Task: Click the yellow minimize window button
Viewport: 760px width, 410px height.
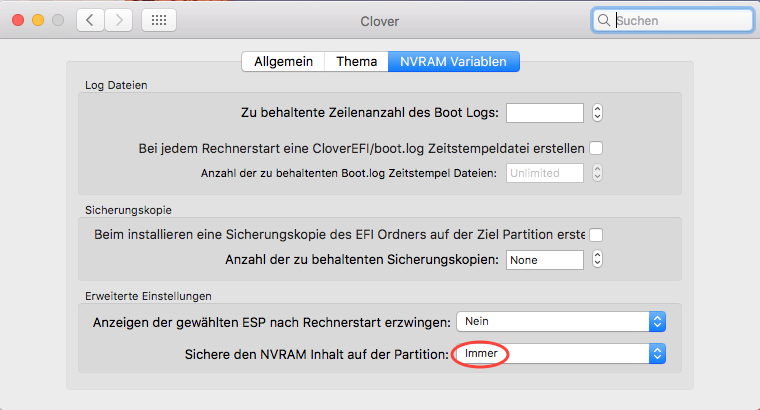Action: click(x=39, y=20)
